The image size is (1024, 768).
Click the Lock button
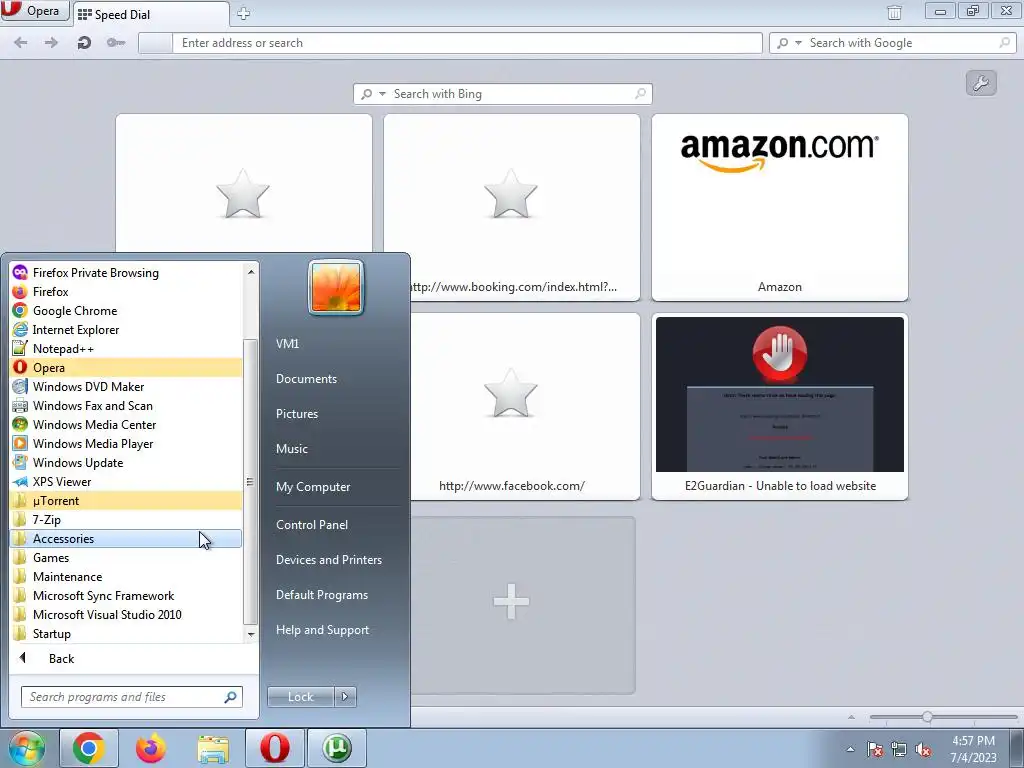(300, 697)
